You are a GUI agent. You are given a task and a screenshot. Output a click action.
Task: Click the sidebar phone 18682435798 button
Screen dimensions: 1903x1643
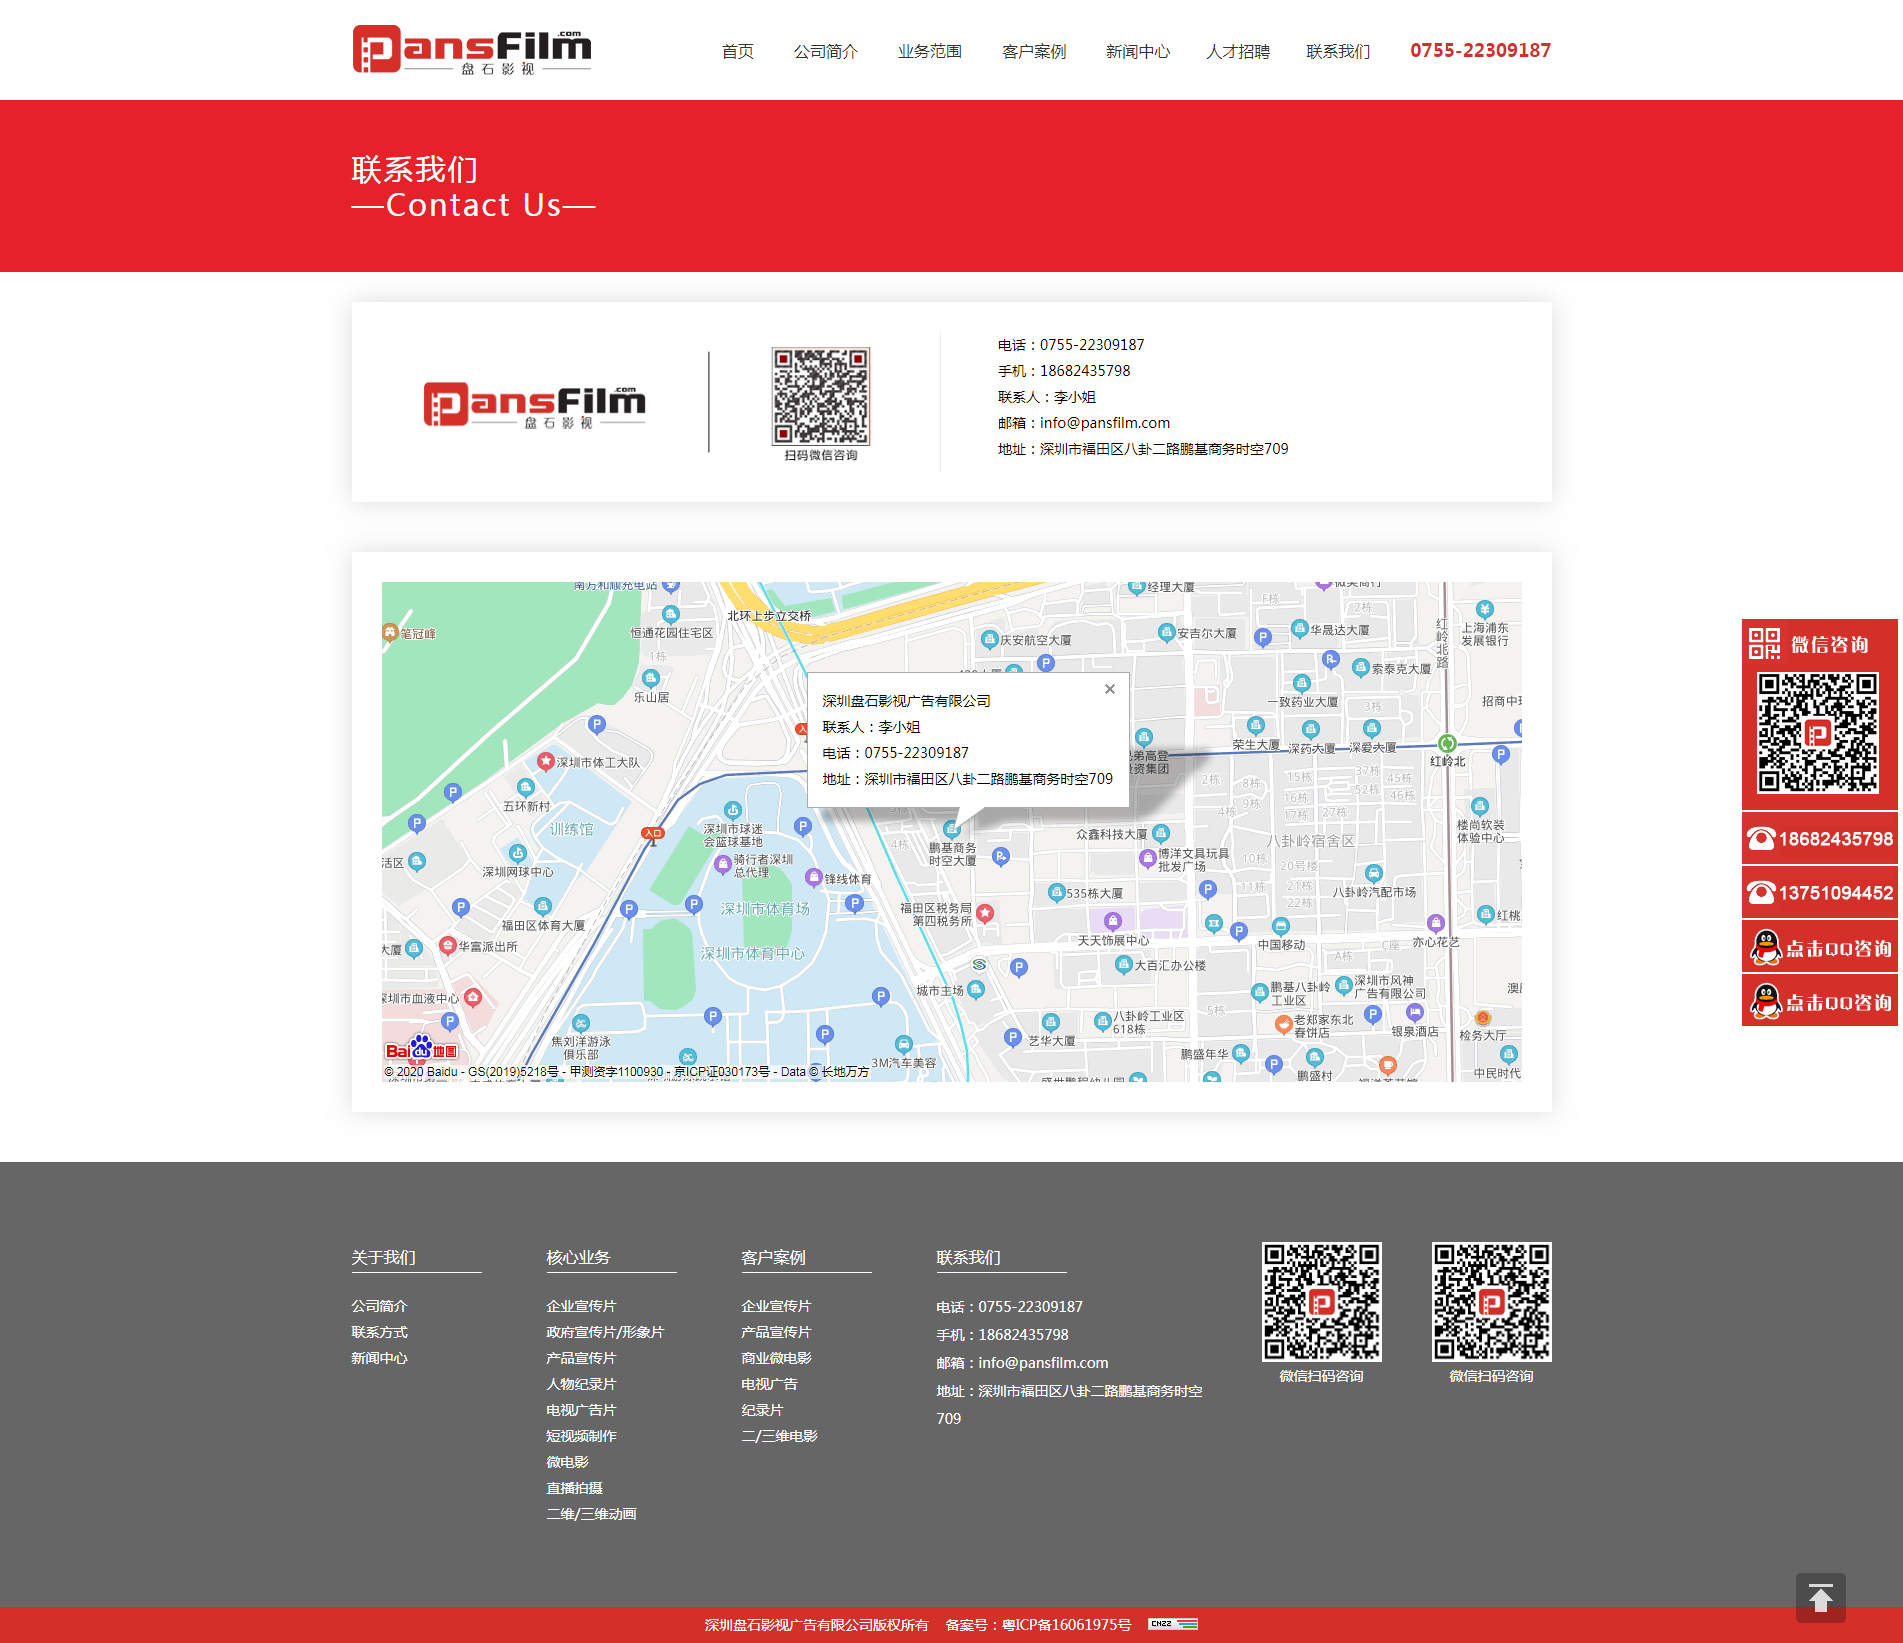1820,839
